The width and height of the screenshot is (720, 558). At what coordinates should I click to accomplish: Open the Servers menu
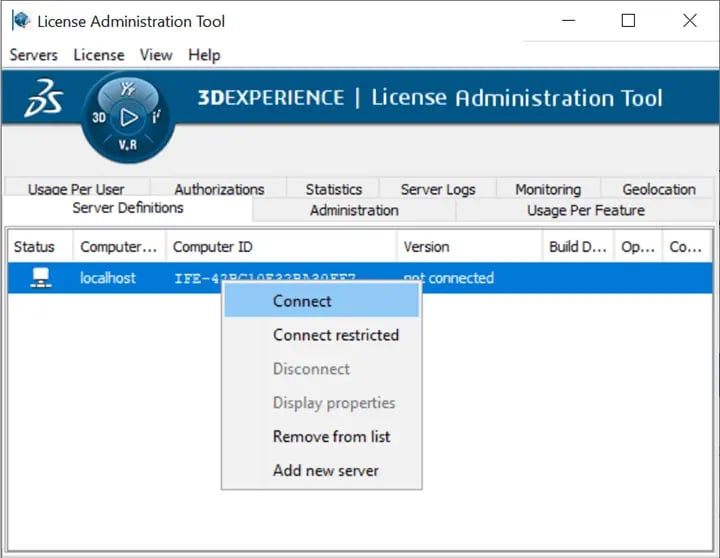(x=34, y=55)
